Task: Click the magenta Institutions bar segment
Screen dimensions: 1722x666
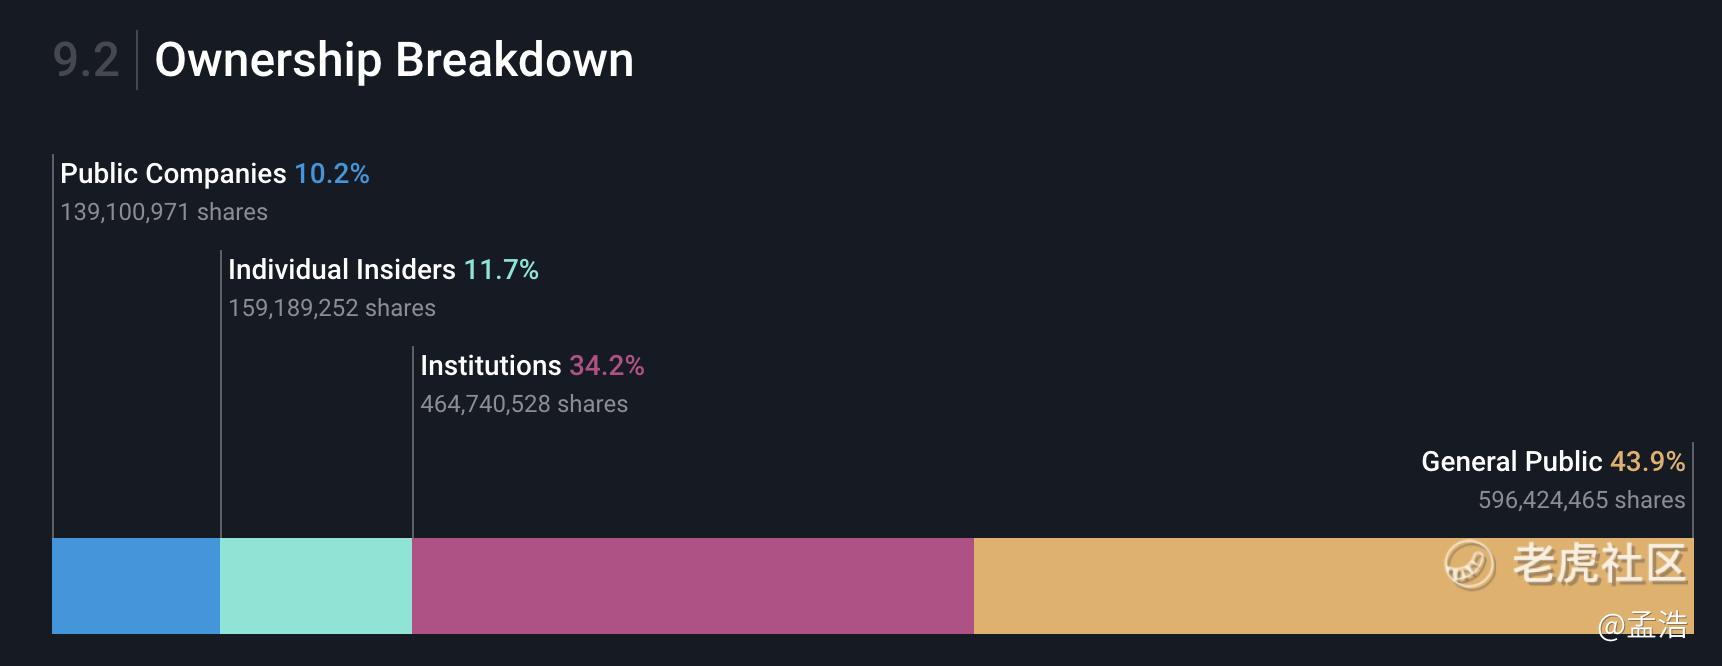Action: tap(693, 586)
